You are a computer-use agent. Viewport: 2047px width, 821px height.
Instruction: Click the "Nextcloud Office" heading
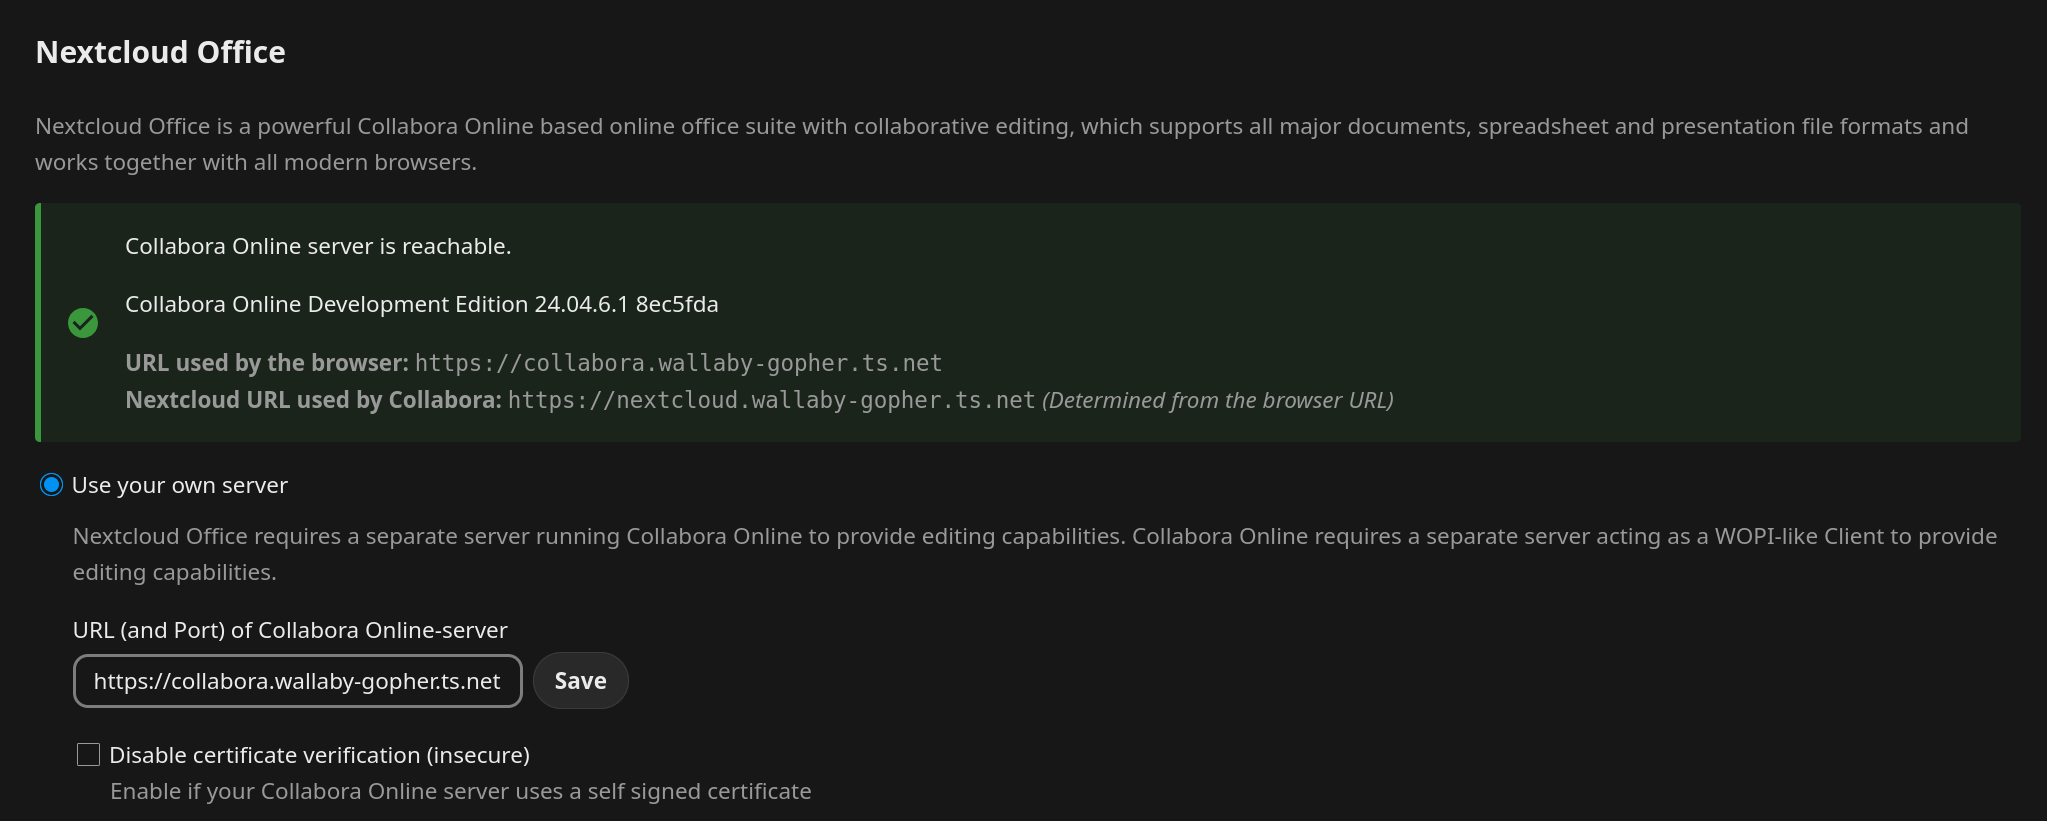(161, 52)
